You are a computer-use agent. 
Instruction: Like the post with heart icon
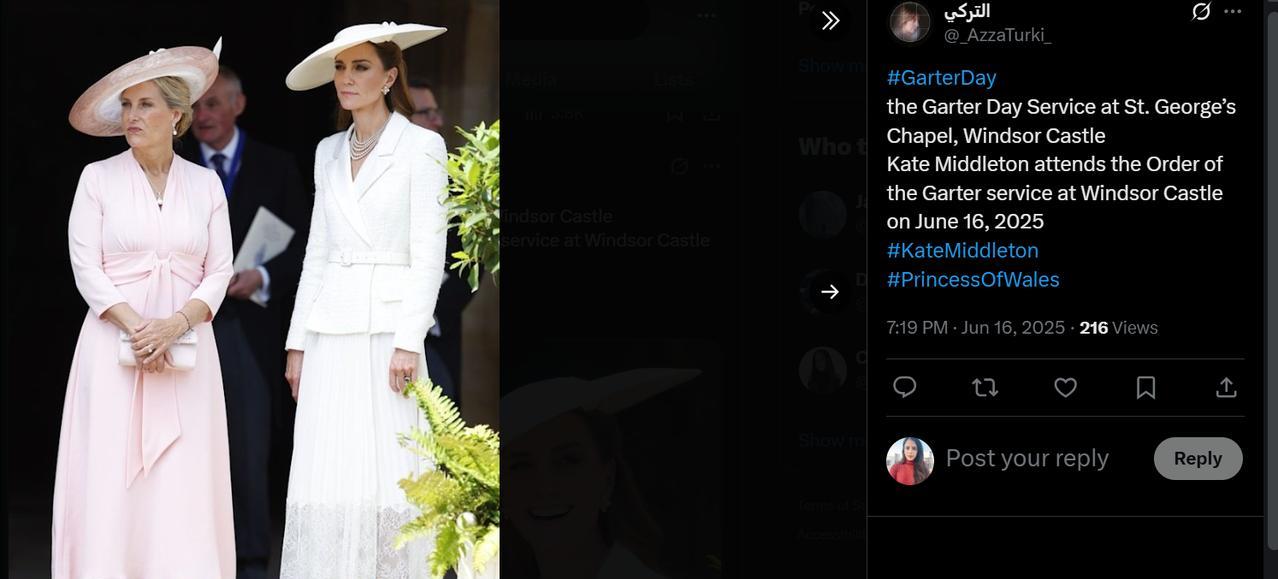click(x=1066, y=387)
